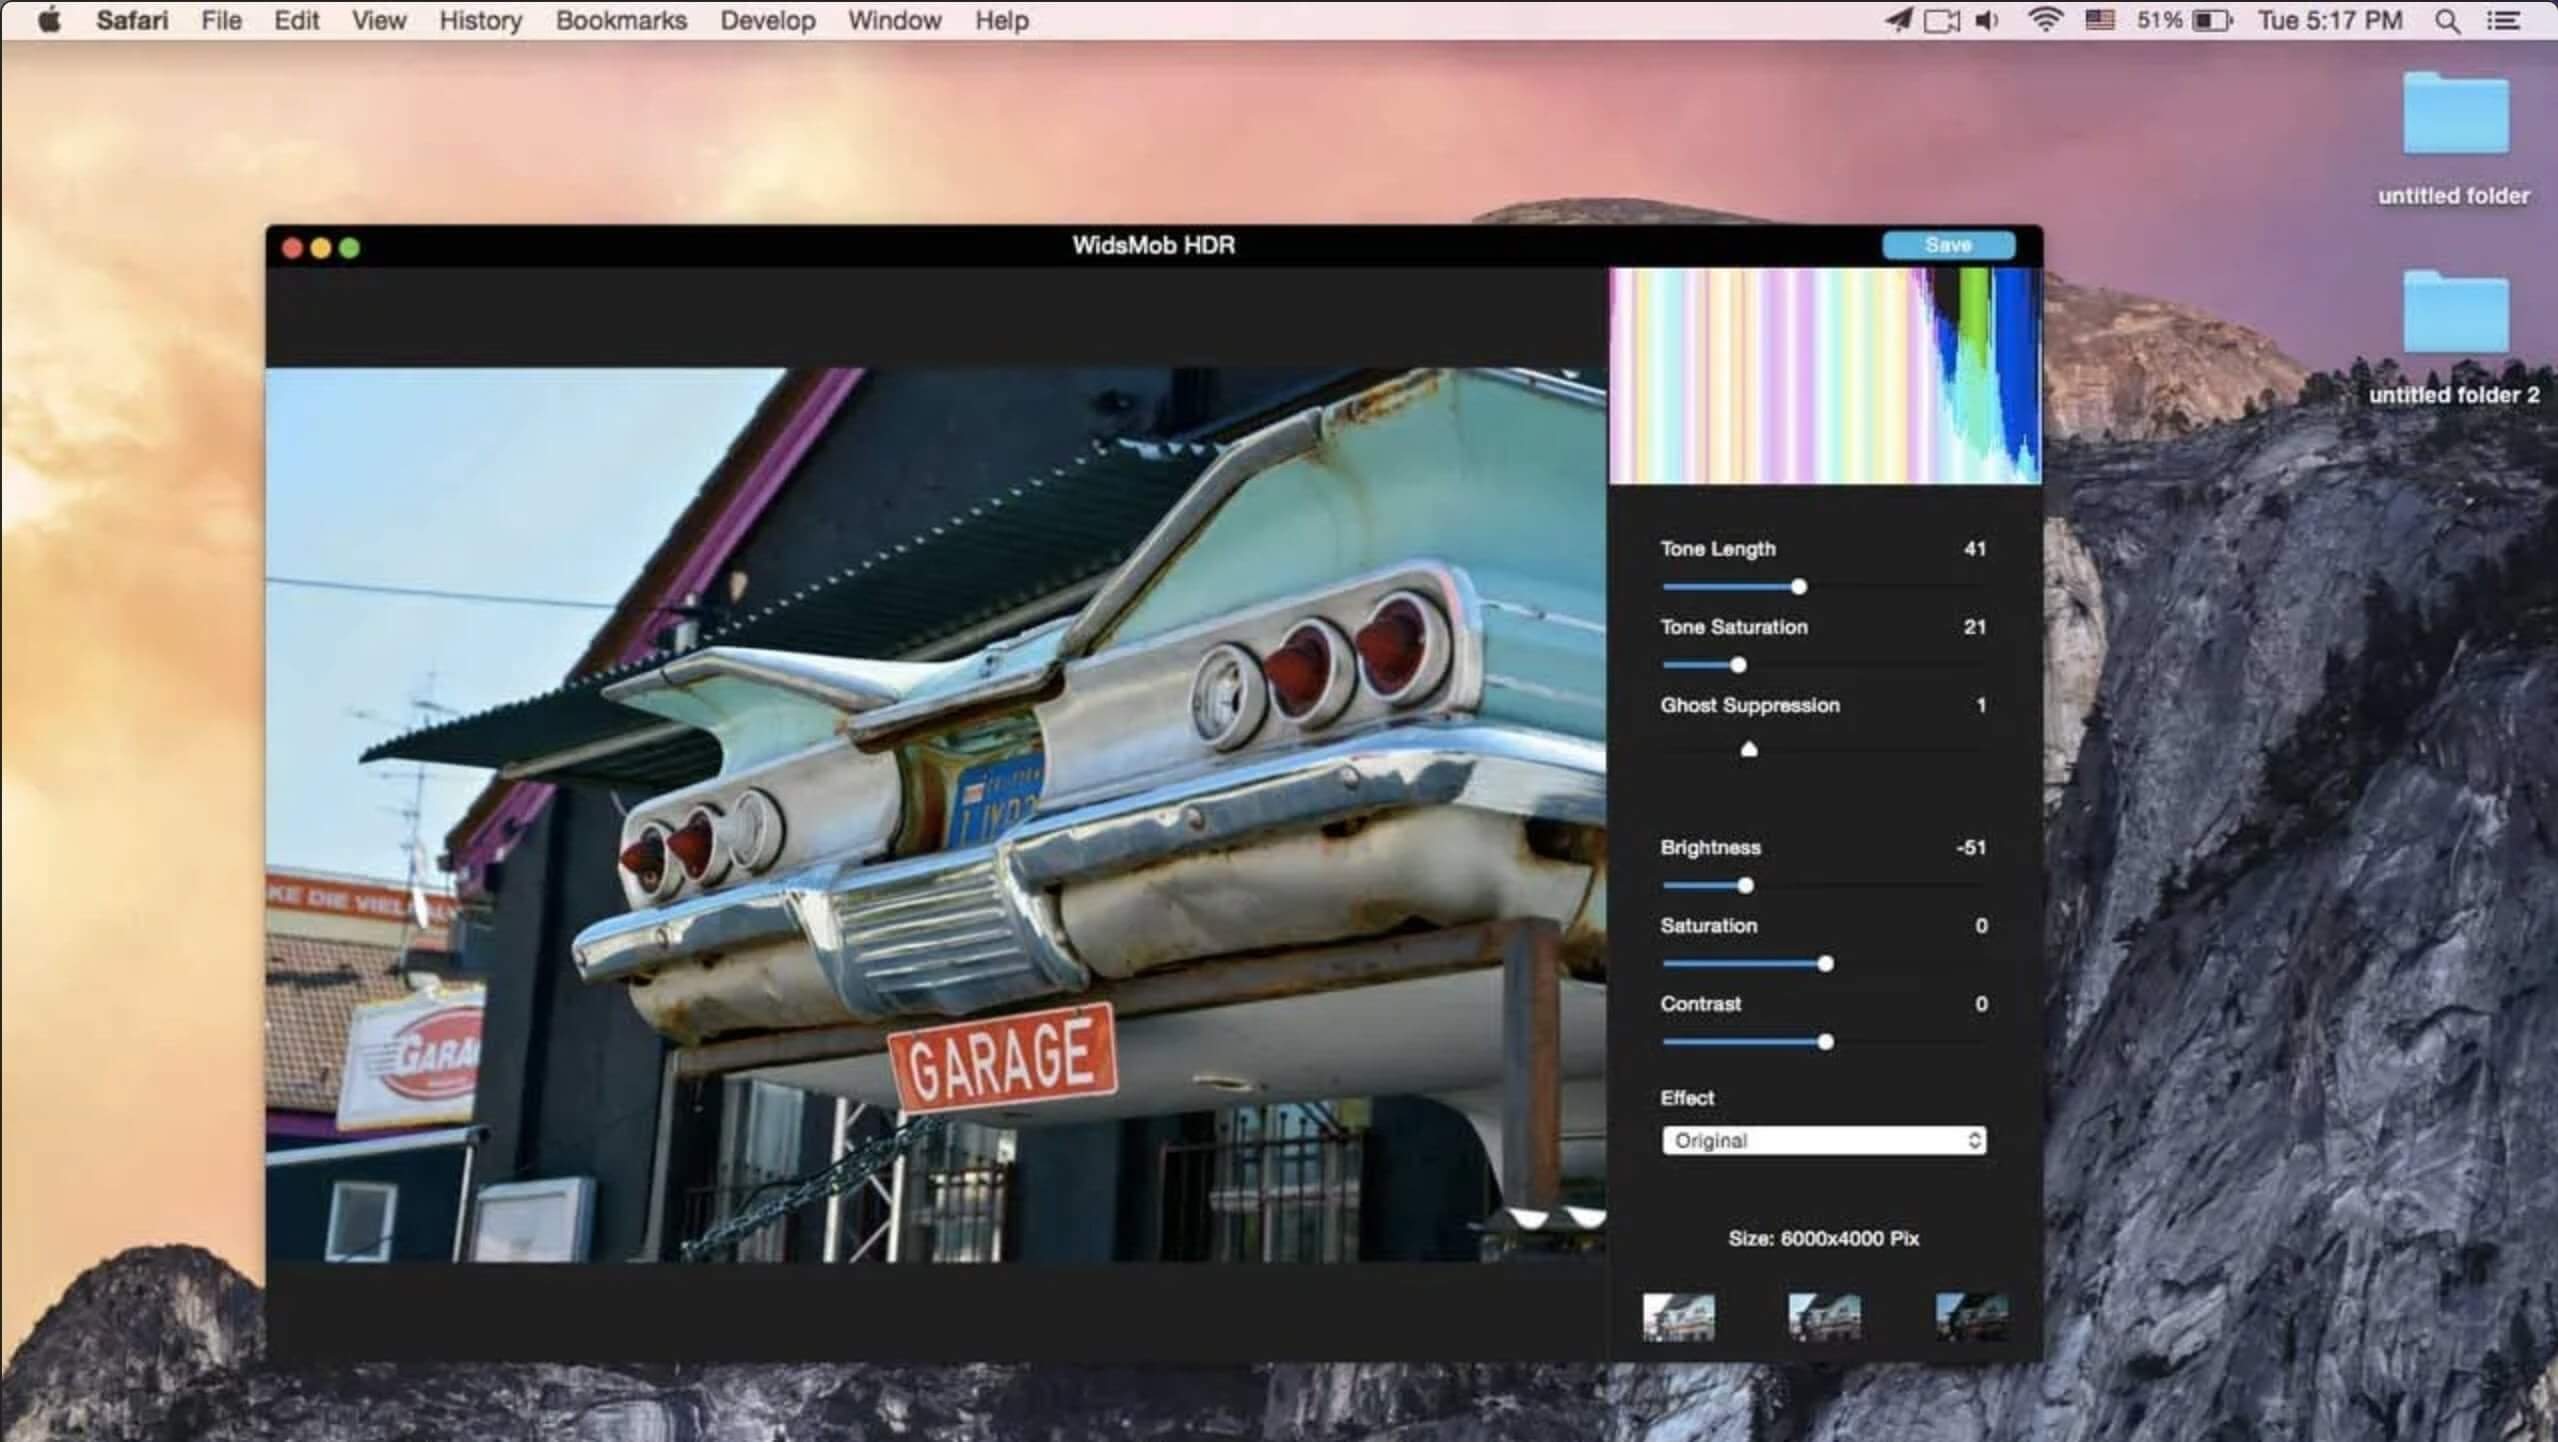
Task: Click the battery status icon
Action: click(x=2211, y=21)
